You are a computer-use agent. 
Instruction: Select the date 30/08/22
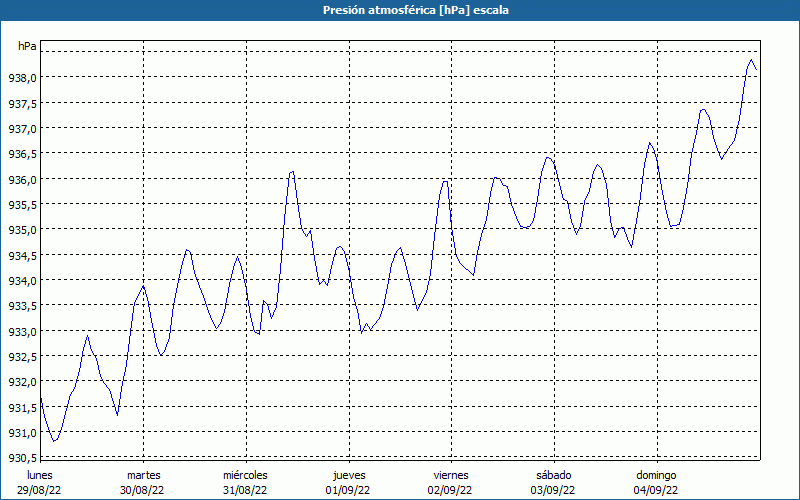click(142, 490)
